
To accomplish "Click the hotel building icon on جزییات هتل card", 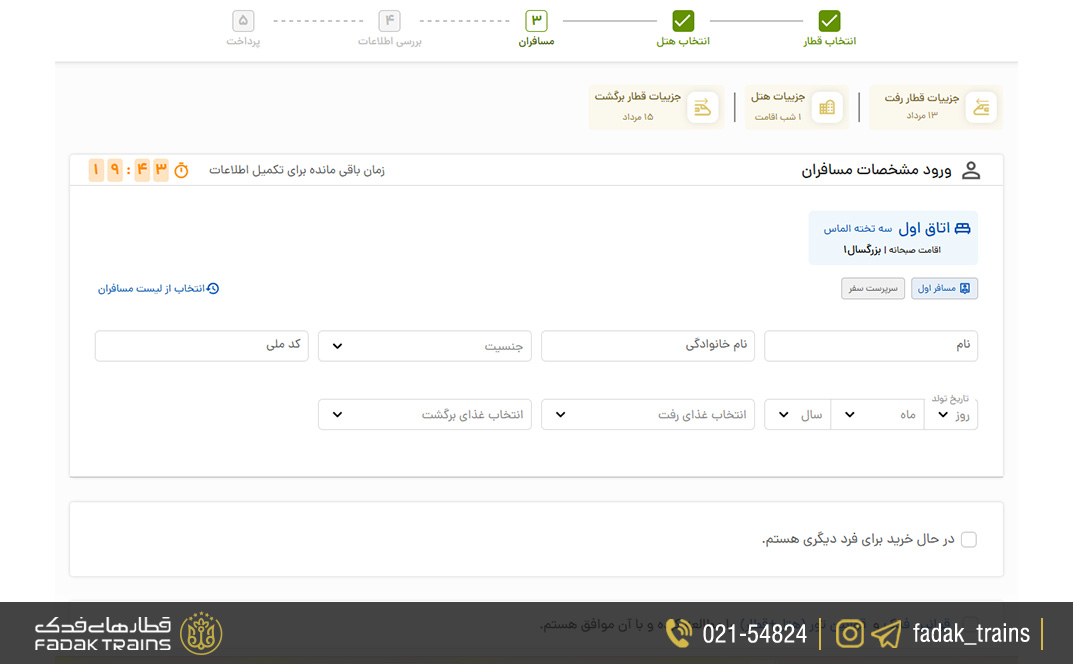I will point(827,107).
